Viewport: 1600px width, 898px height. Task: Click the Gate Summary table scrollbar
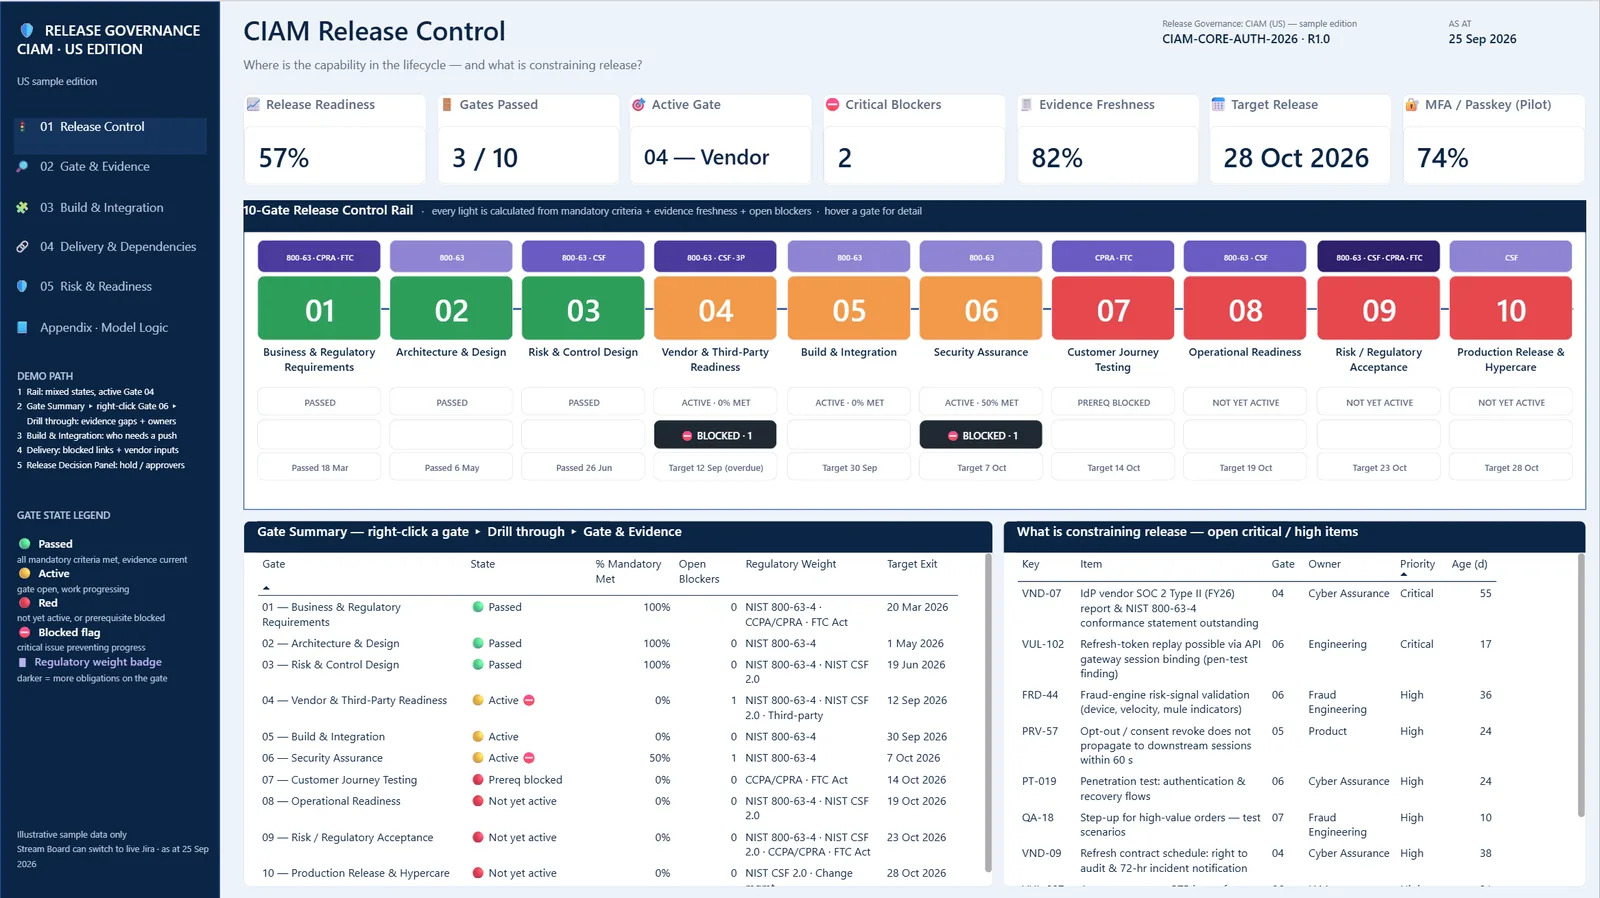988,712
